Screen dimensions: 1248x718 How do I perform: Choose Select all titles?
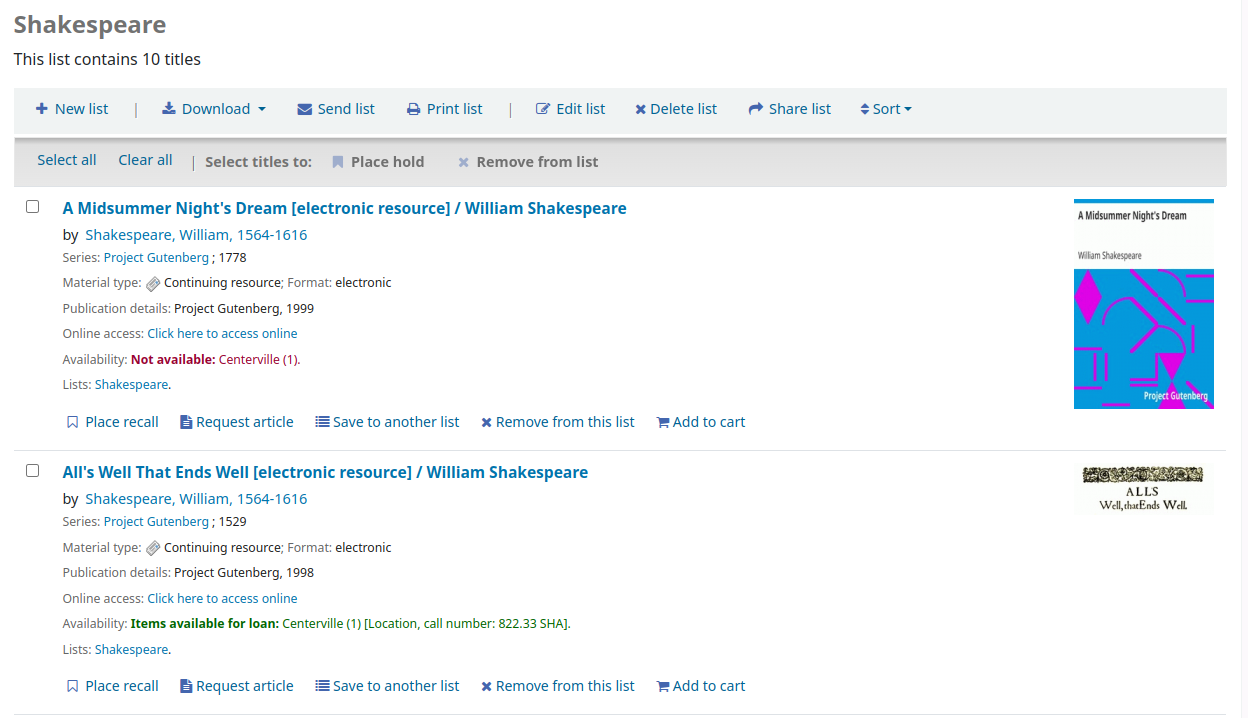(x=67, y=160)
